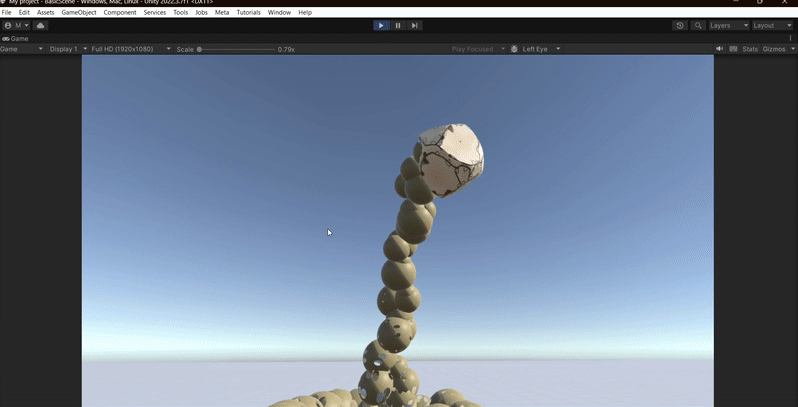
Task: Open the Game view mode dropdown
Action: [x=22, y=49]
